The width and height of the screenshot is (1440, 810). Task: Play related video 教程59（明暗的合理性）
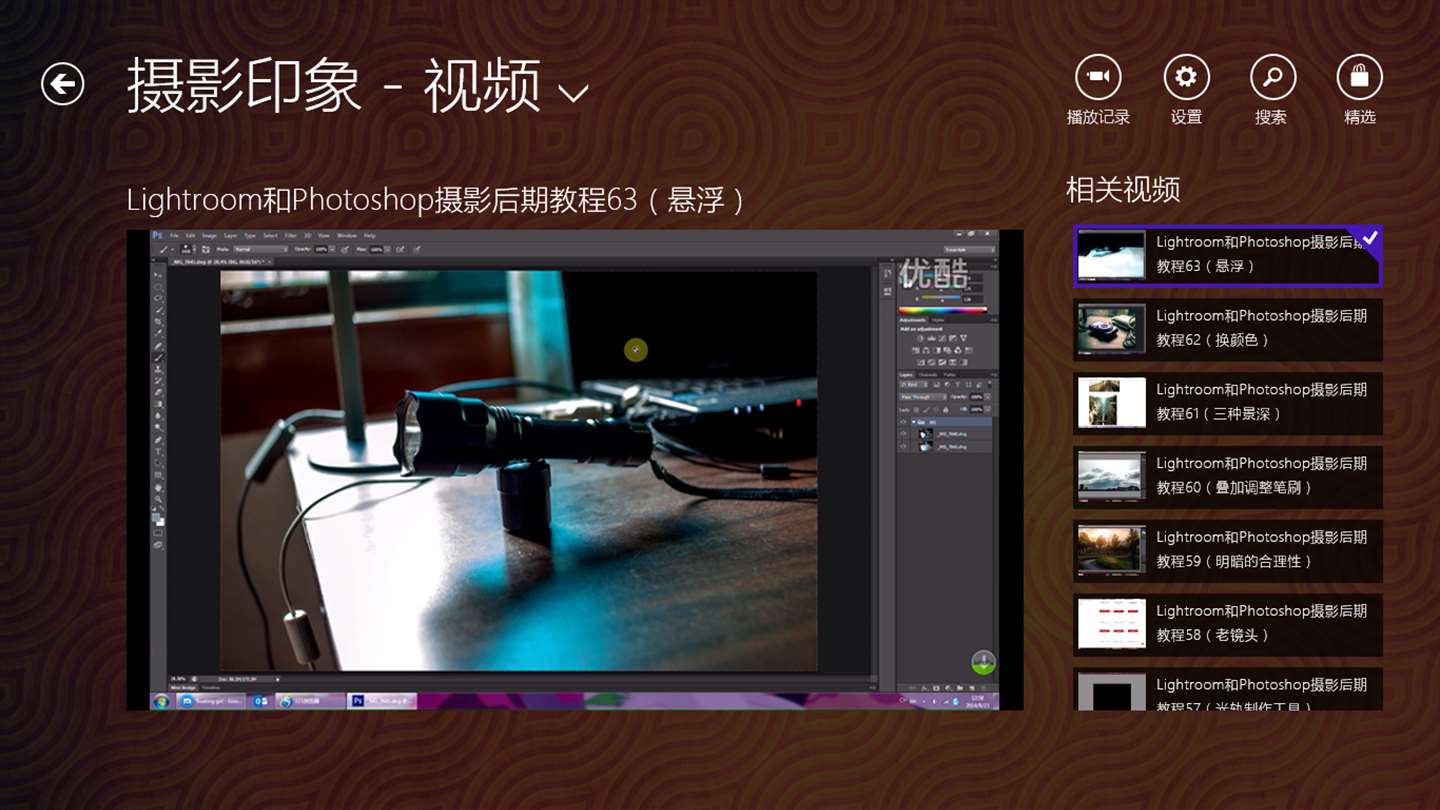(x=1228, y=551)
